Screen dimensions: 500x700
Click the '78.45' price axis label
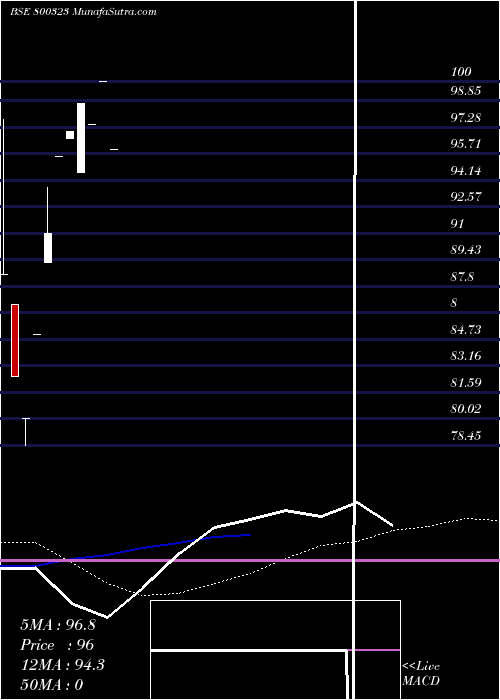[x=466, y=435]
